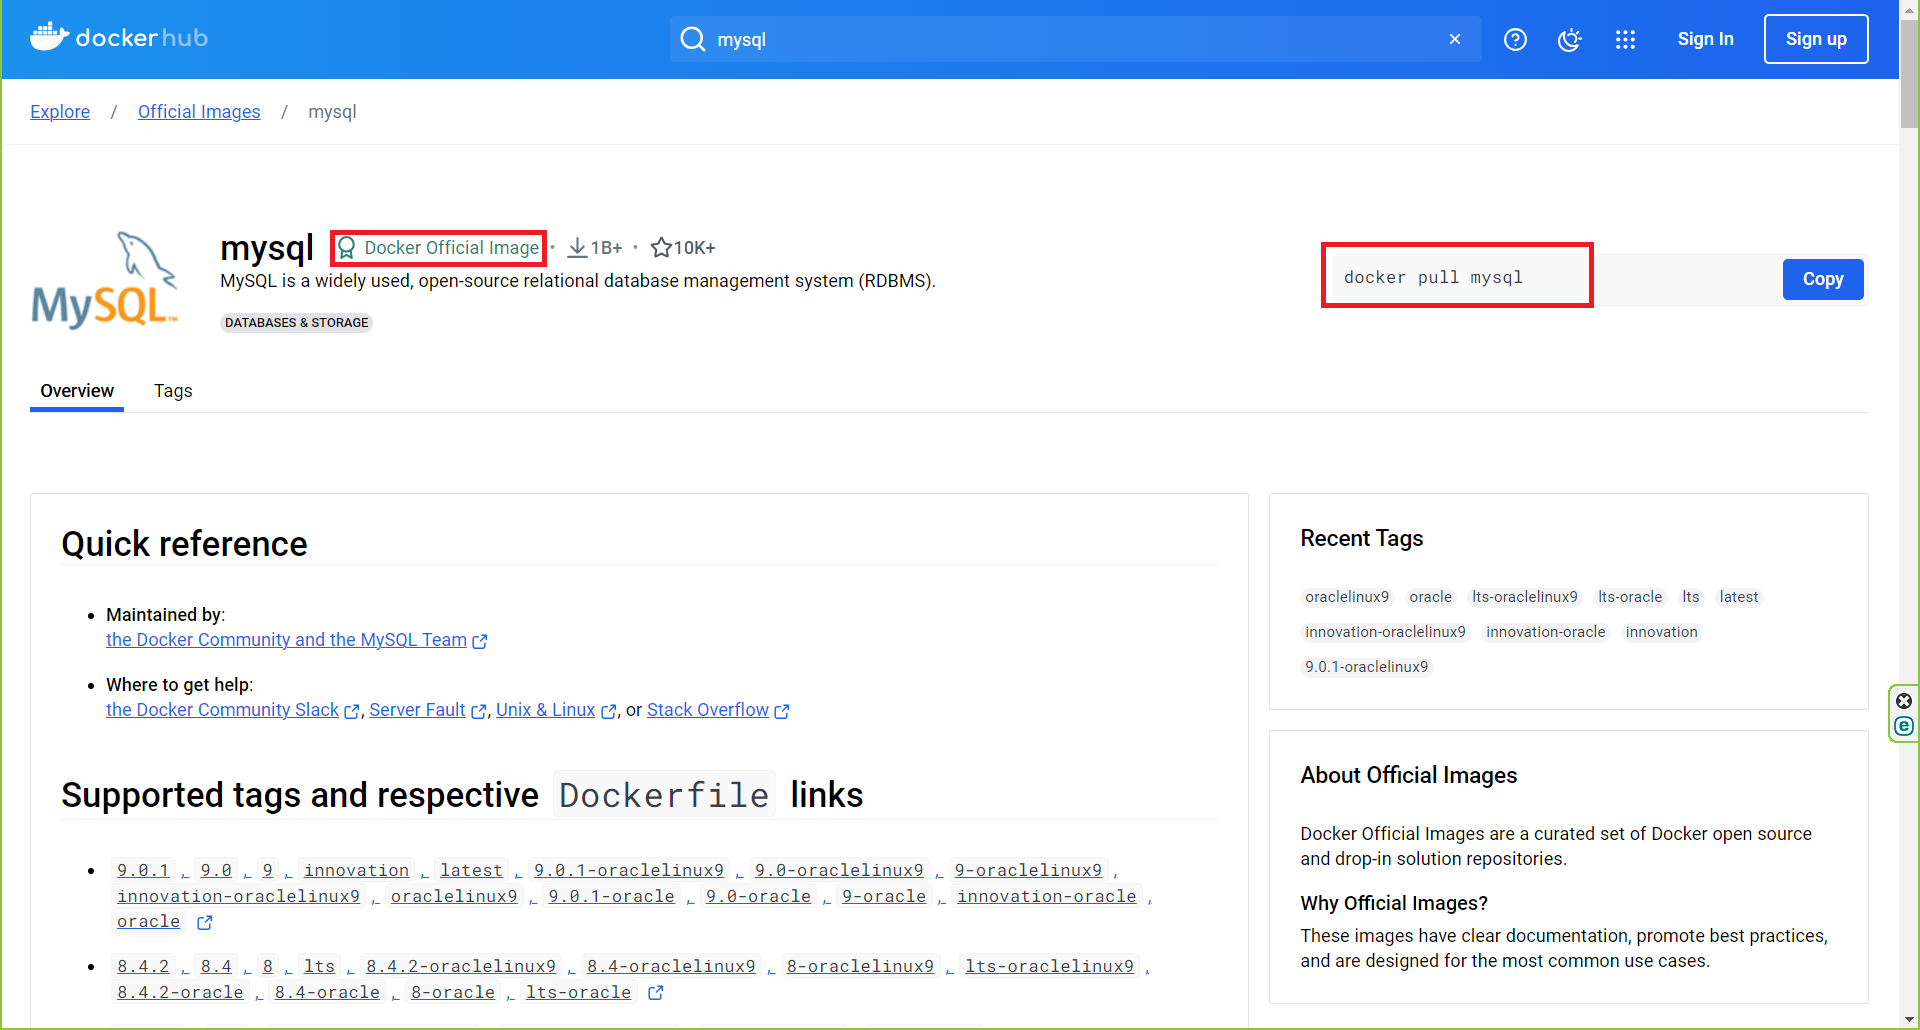Switch to the Tags tab

[173, 391]
